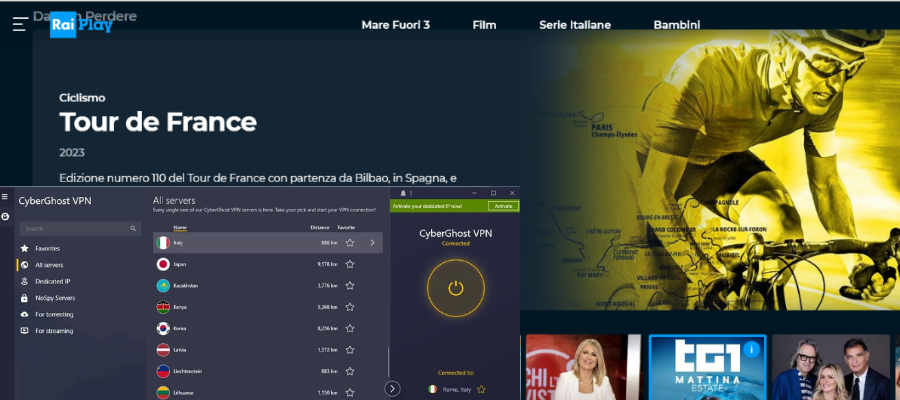900x400 pixels.
Task: Sort servers by Favorite column
Action: 346,228
